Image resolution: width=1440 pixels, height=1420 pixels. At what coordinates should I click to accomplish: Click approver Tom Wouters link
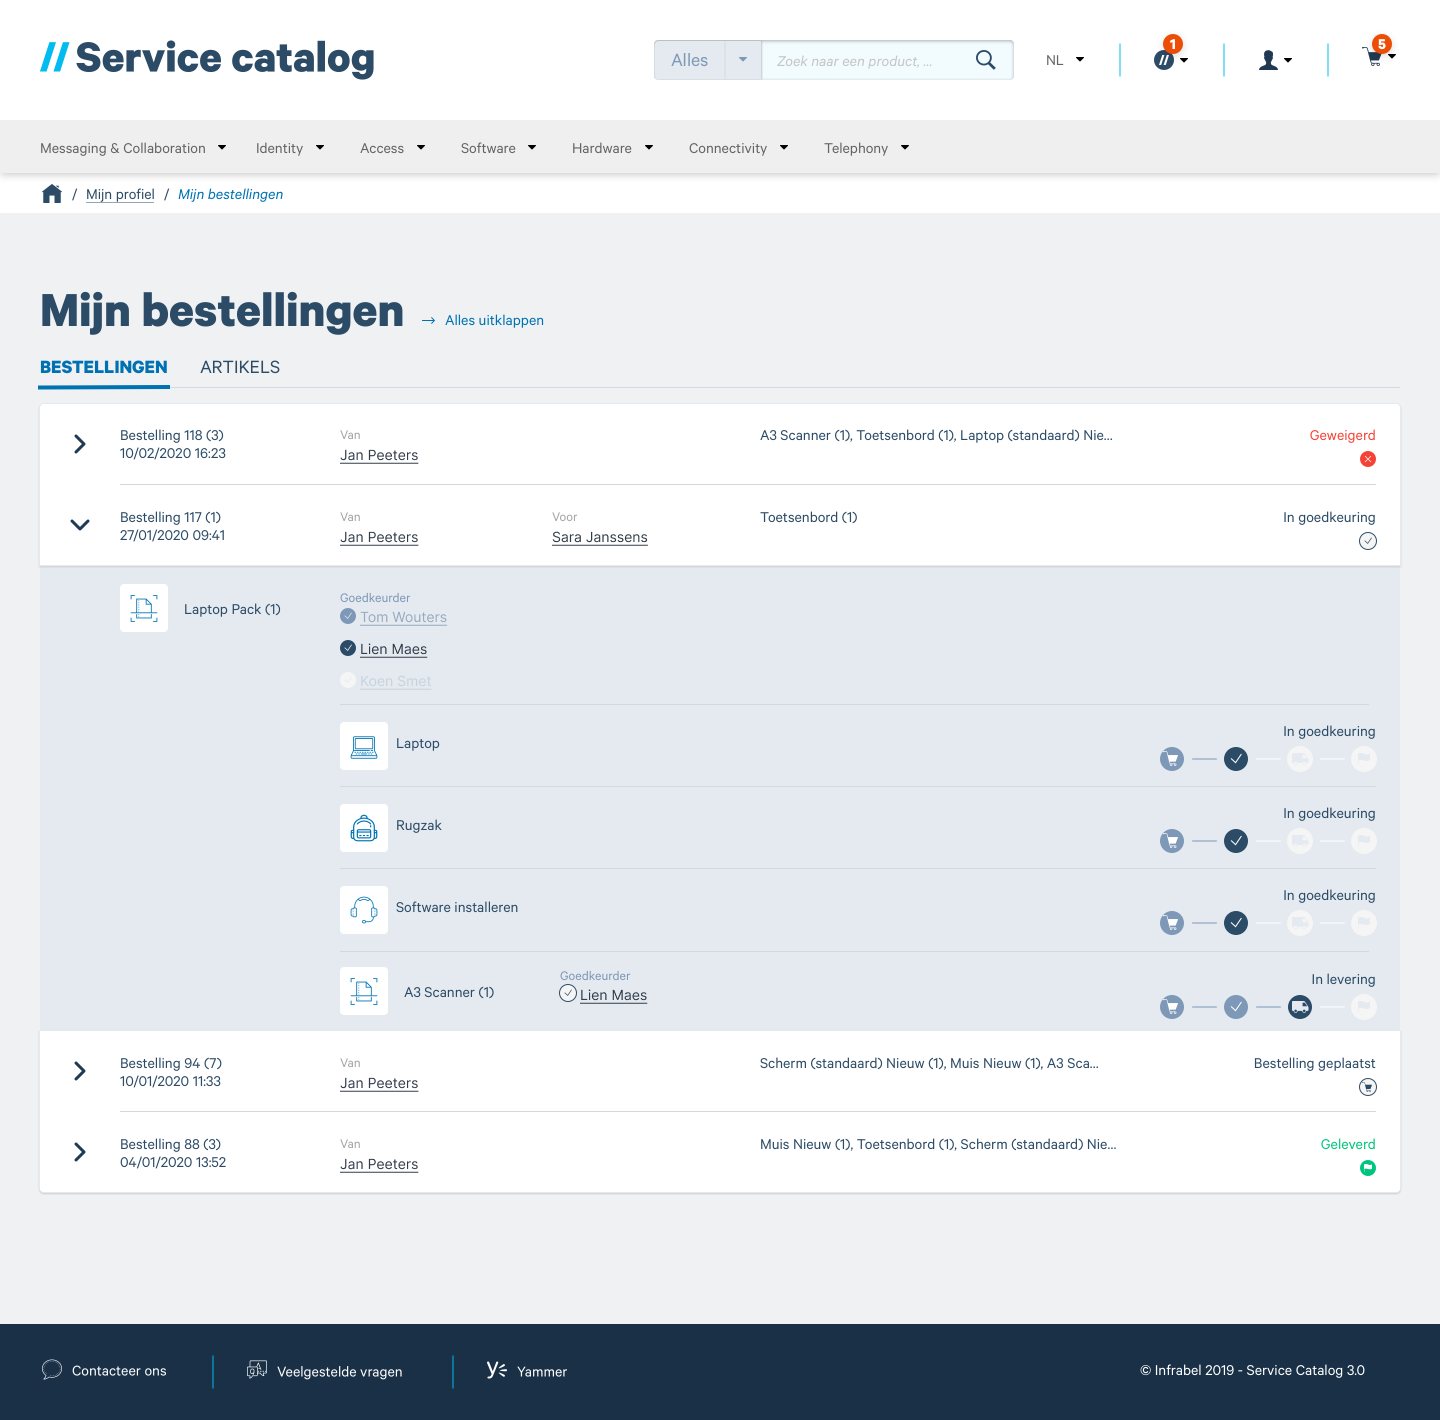click(x=403, y=617)
